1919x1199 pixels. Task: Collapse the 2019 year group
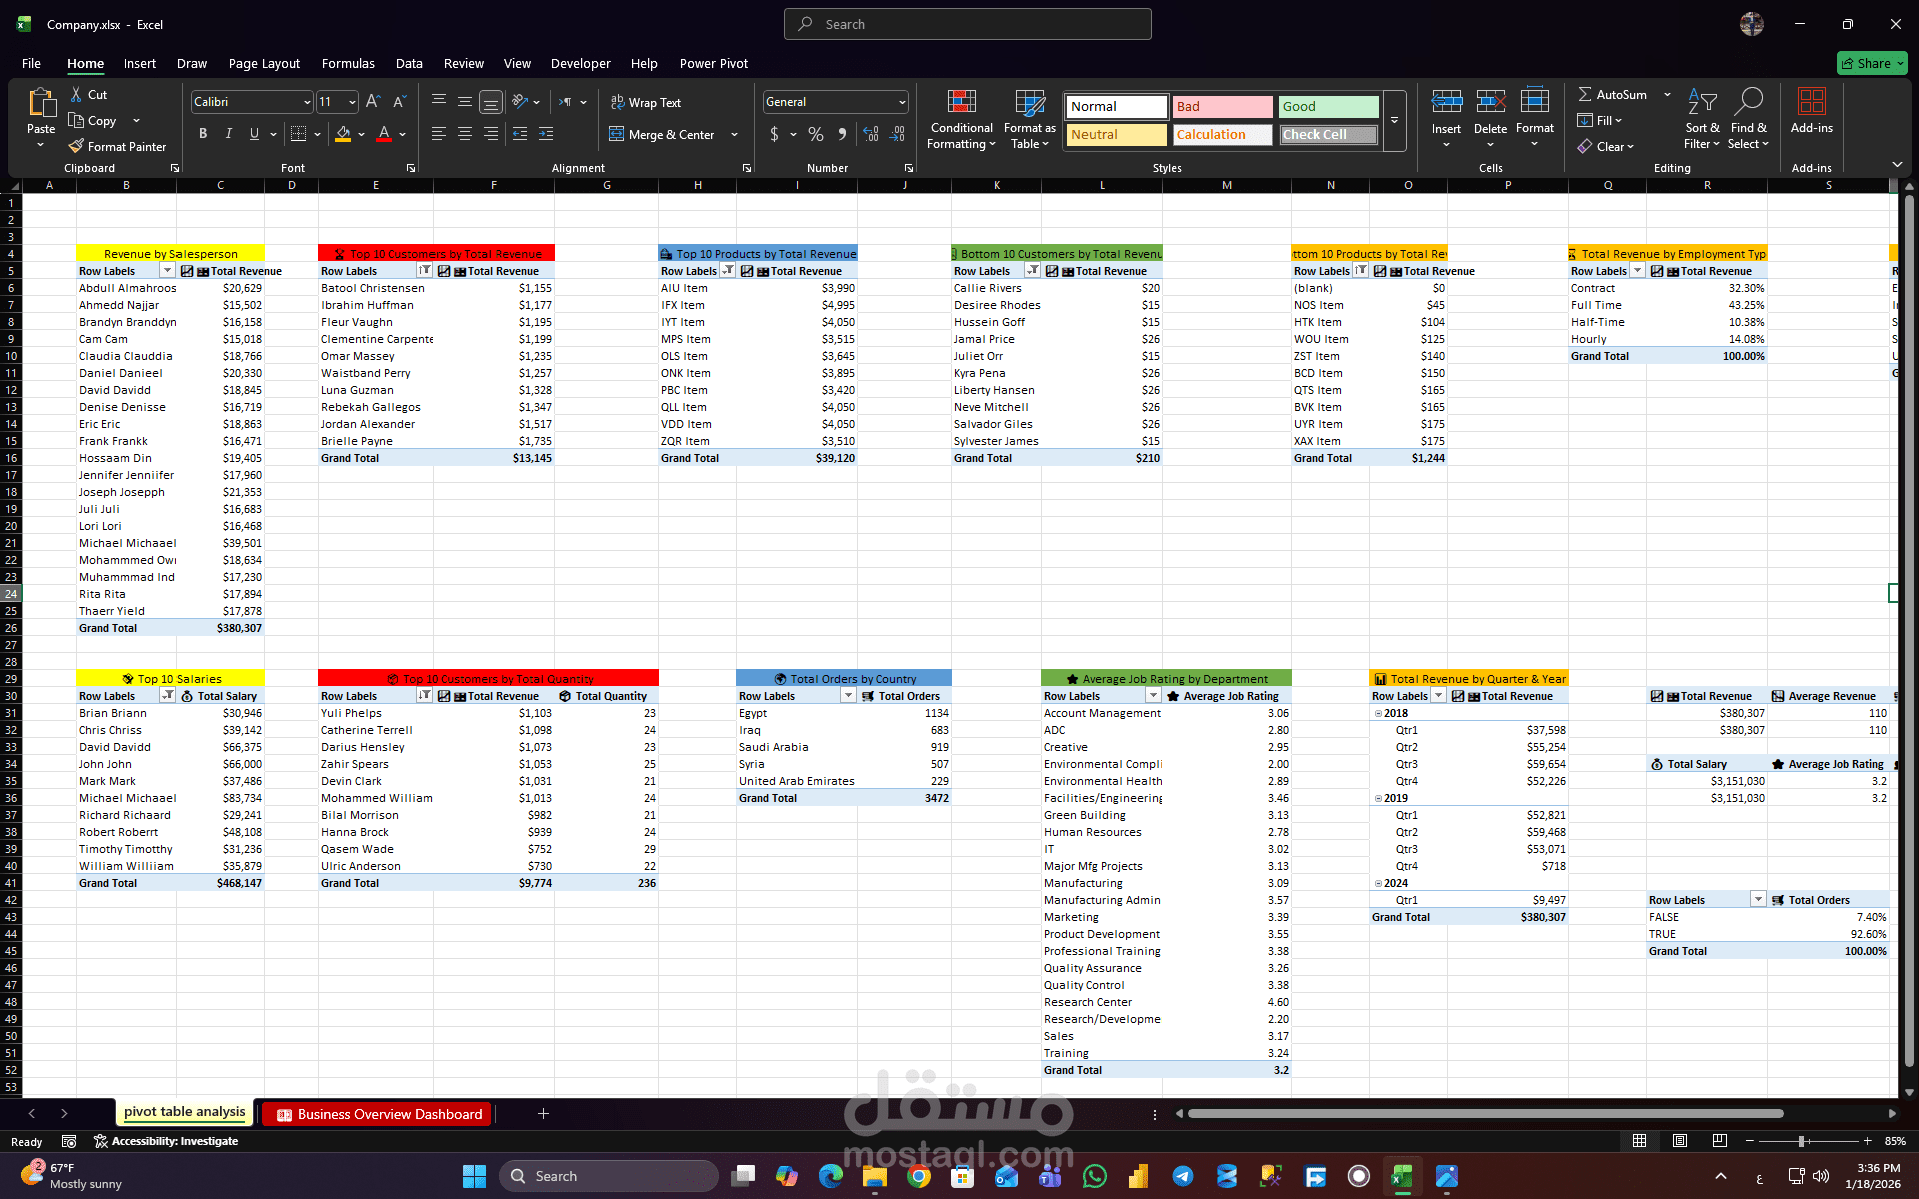point(1378,799)
